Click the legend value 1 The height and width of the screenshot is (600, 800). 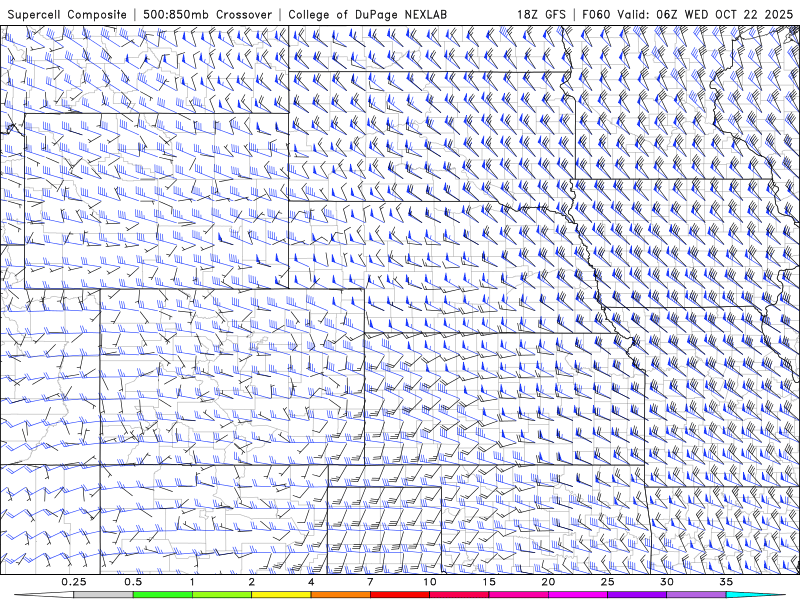pos(192,582)
